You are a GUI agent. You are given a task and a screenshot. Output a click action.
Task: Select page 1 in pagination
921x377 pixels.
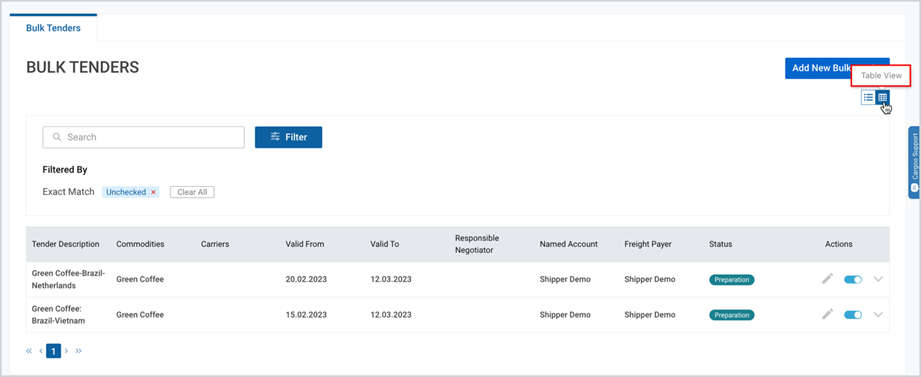click(53, 351)
